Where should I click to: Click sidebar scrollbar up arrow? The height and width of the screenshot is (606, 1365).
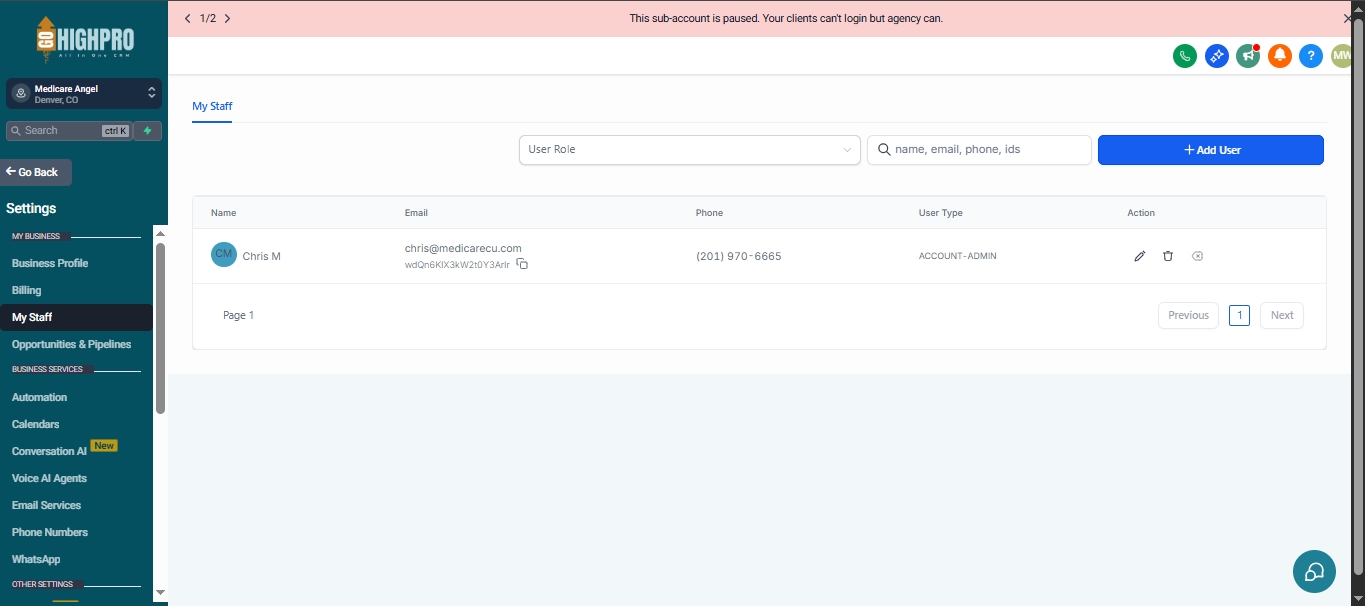[x=160, y=232]
